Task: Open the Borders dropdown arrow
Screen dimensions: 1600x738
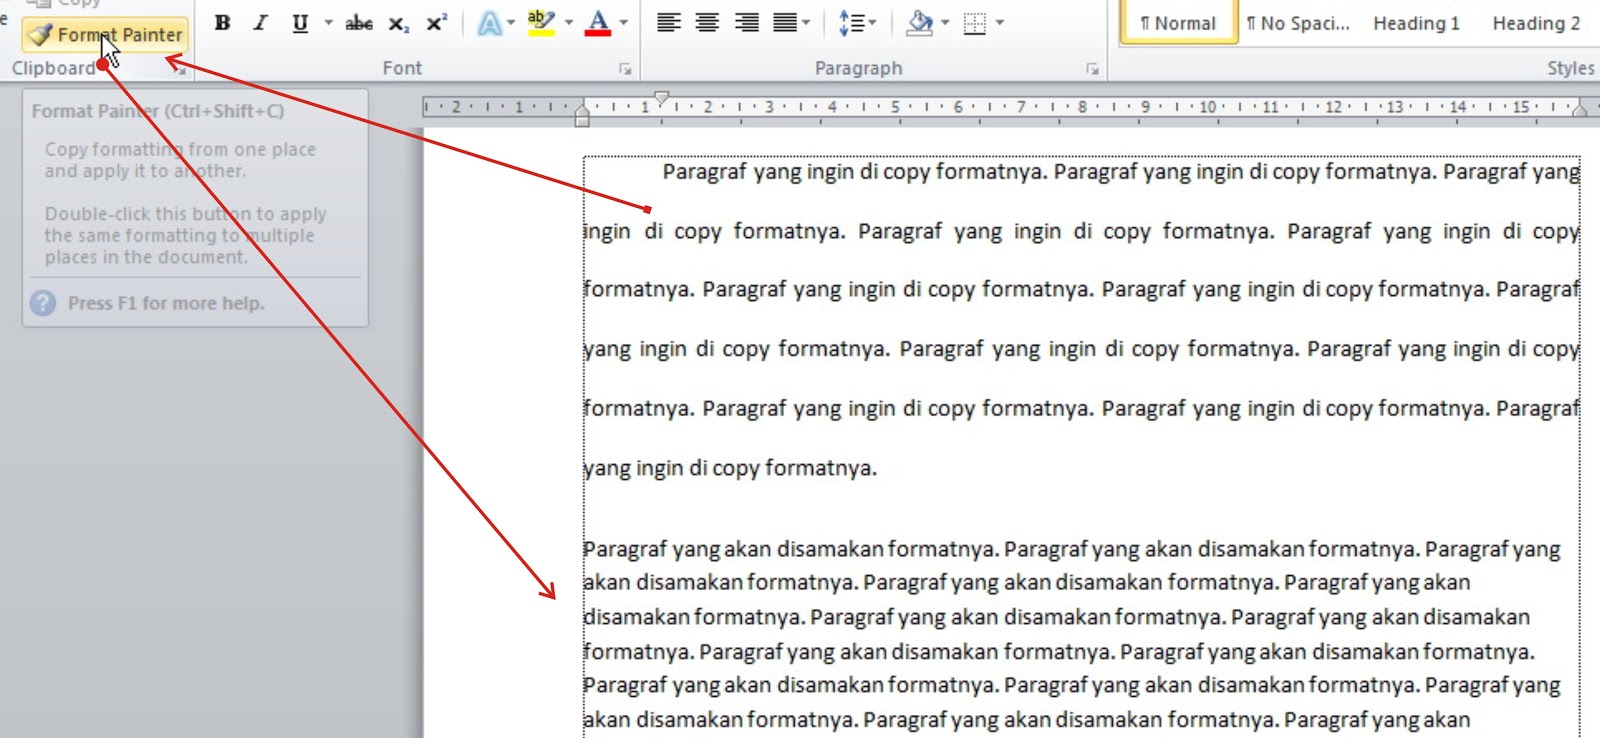Action: click(999, 23)
